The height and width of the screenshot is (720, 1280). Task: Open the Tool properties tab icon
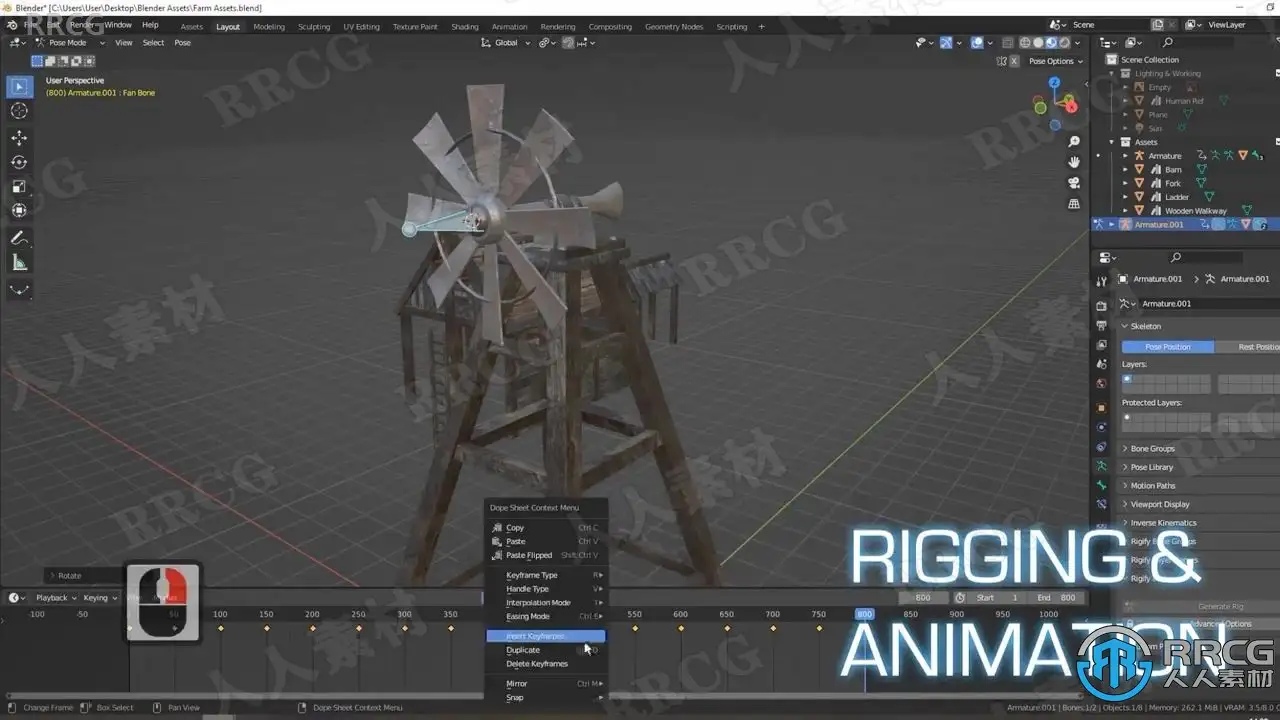(1101, 281)
